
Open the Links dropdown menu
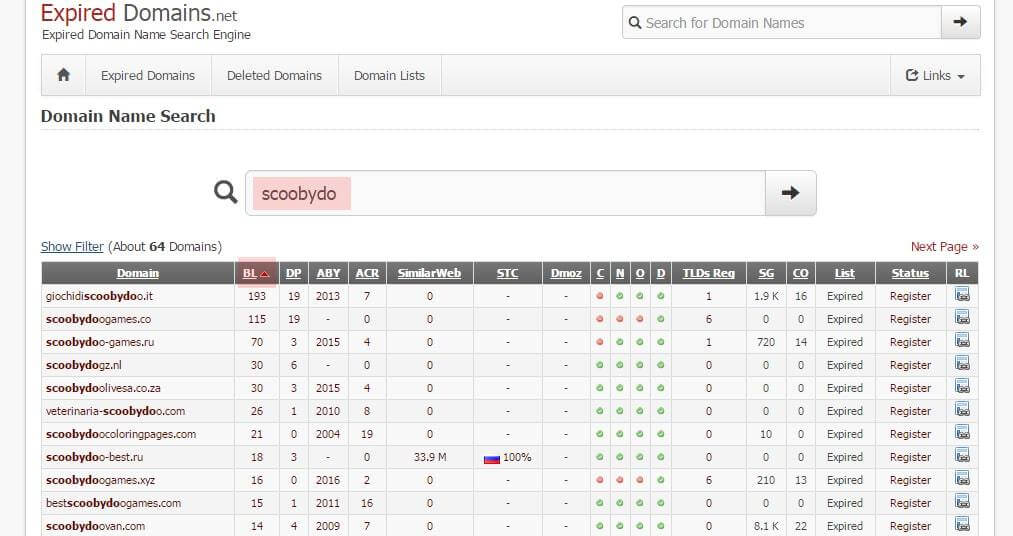(x=935, y=75)
